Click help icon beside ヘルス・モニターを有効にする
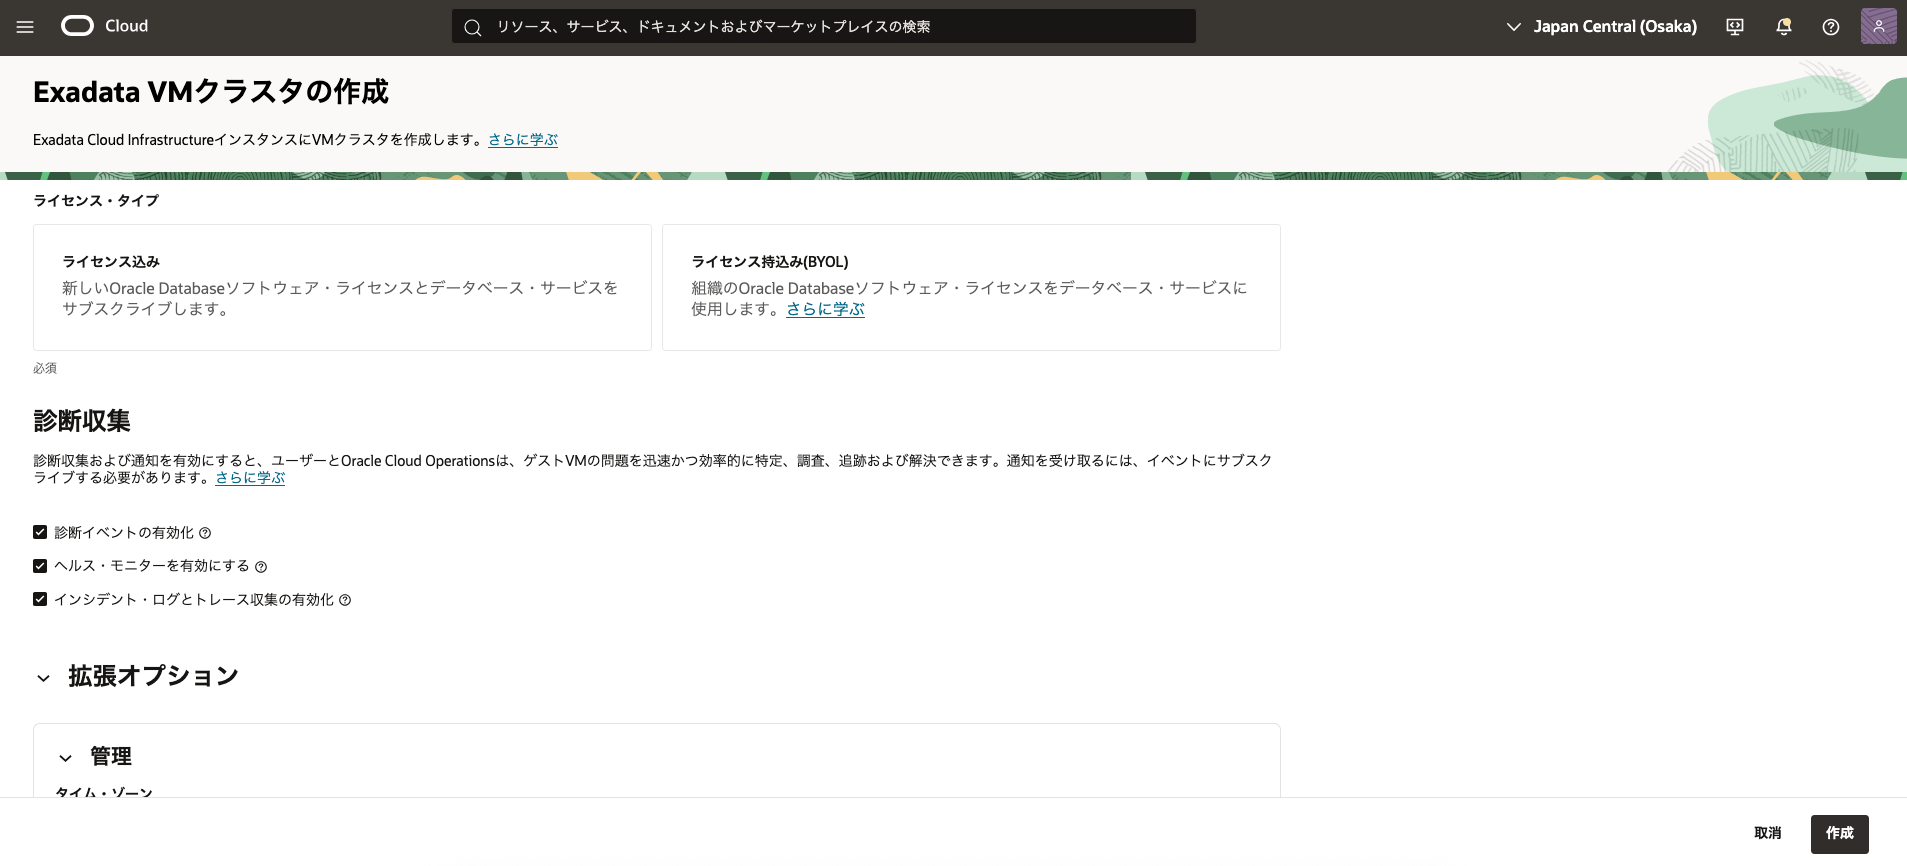 pyautogui.click(x=261, y=567)
